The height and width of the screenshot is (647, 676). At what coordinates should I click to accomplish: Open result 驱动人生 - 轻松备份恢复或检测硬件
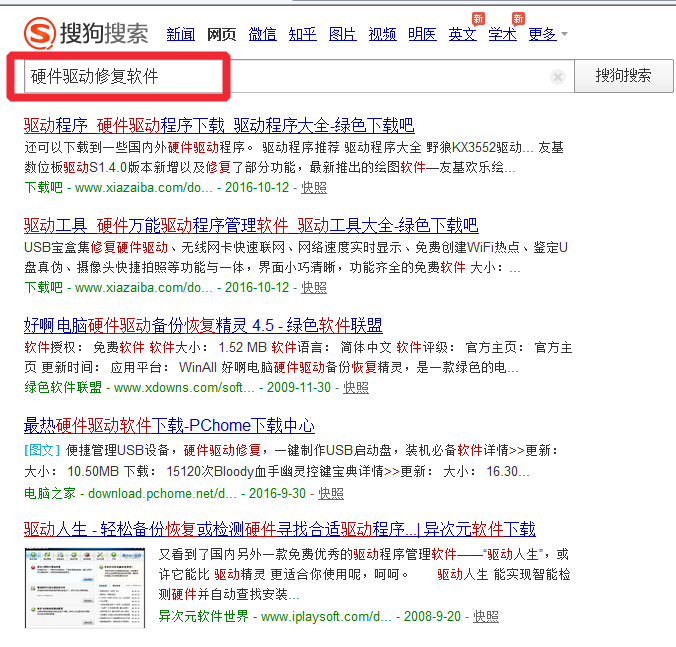(280, 529)
